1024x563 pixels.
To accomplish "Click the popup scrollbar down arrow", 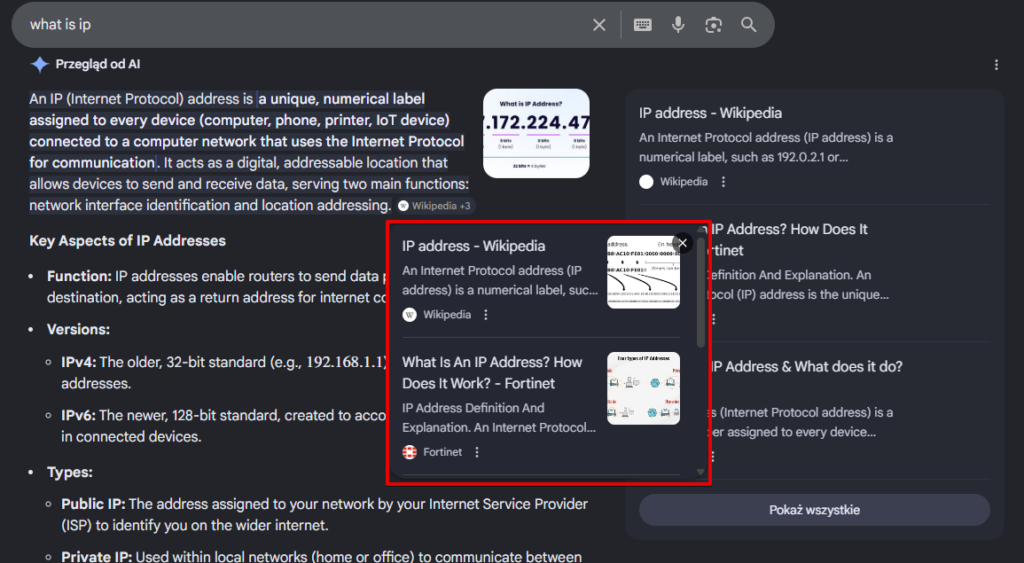I will [701, 472].
